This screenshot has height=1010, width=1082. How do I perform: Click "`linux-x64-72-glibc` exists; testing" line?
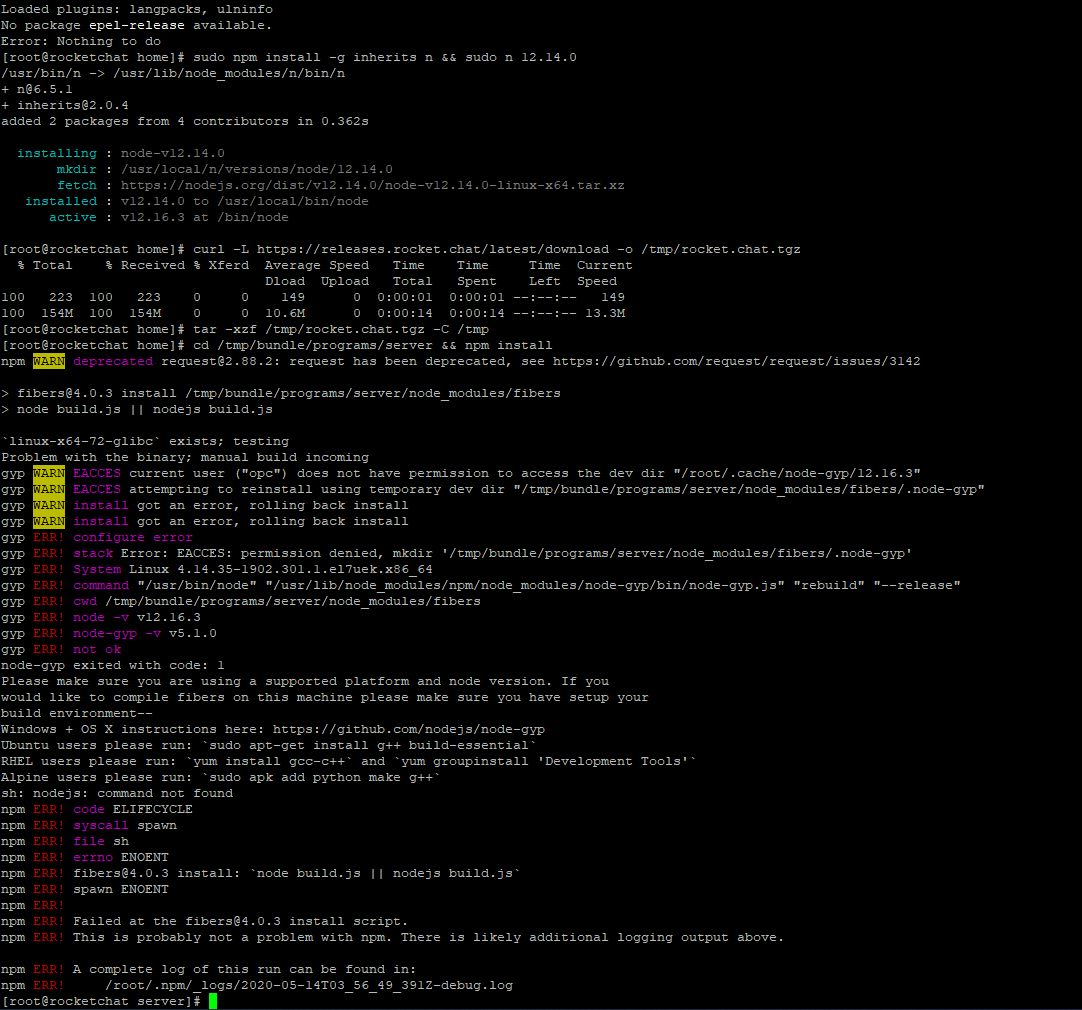coord(145,441)
